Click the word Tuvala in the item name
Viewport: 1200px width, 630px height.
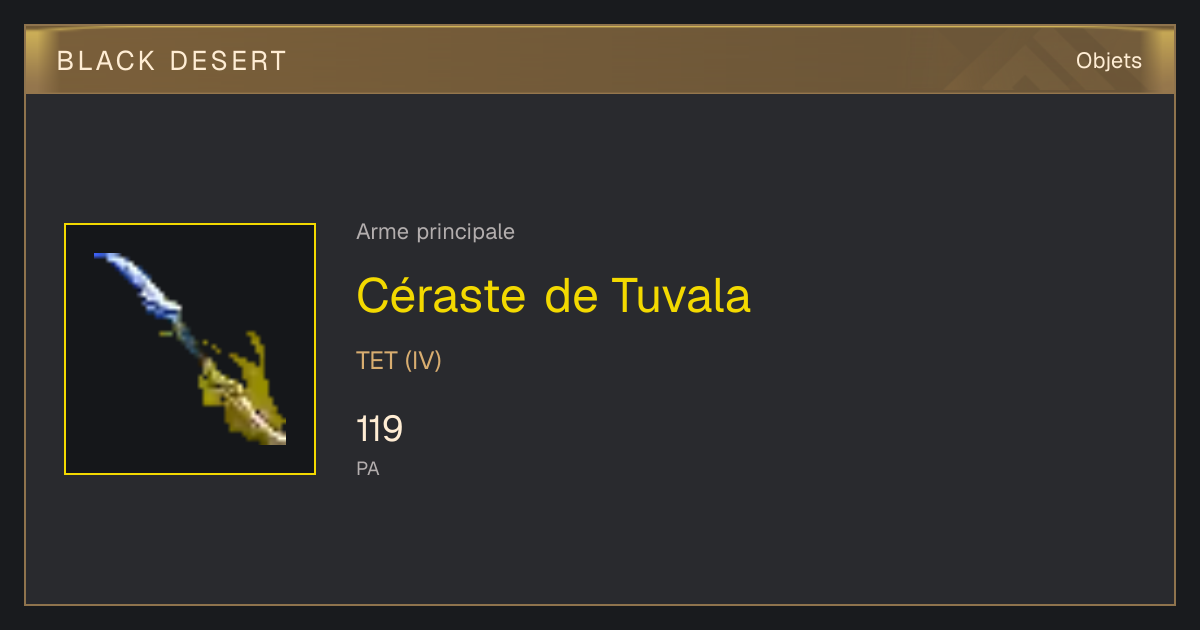tap(680, 295)
